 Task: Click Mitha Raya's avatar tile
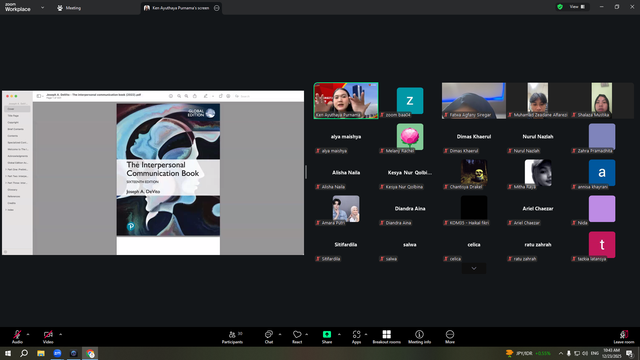538,173
